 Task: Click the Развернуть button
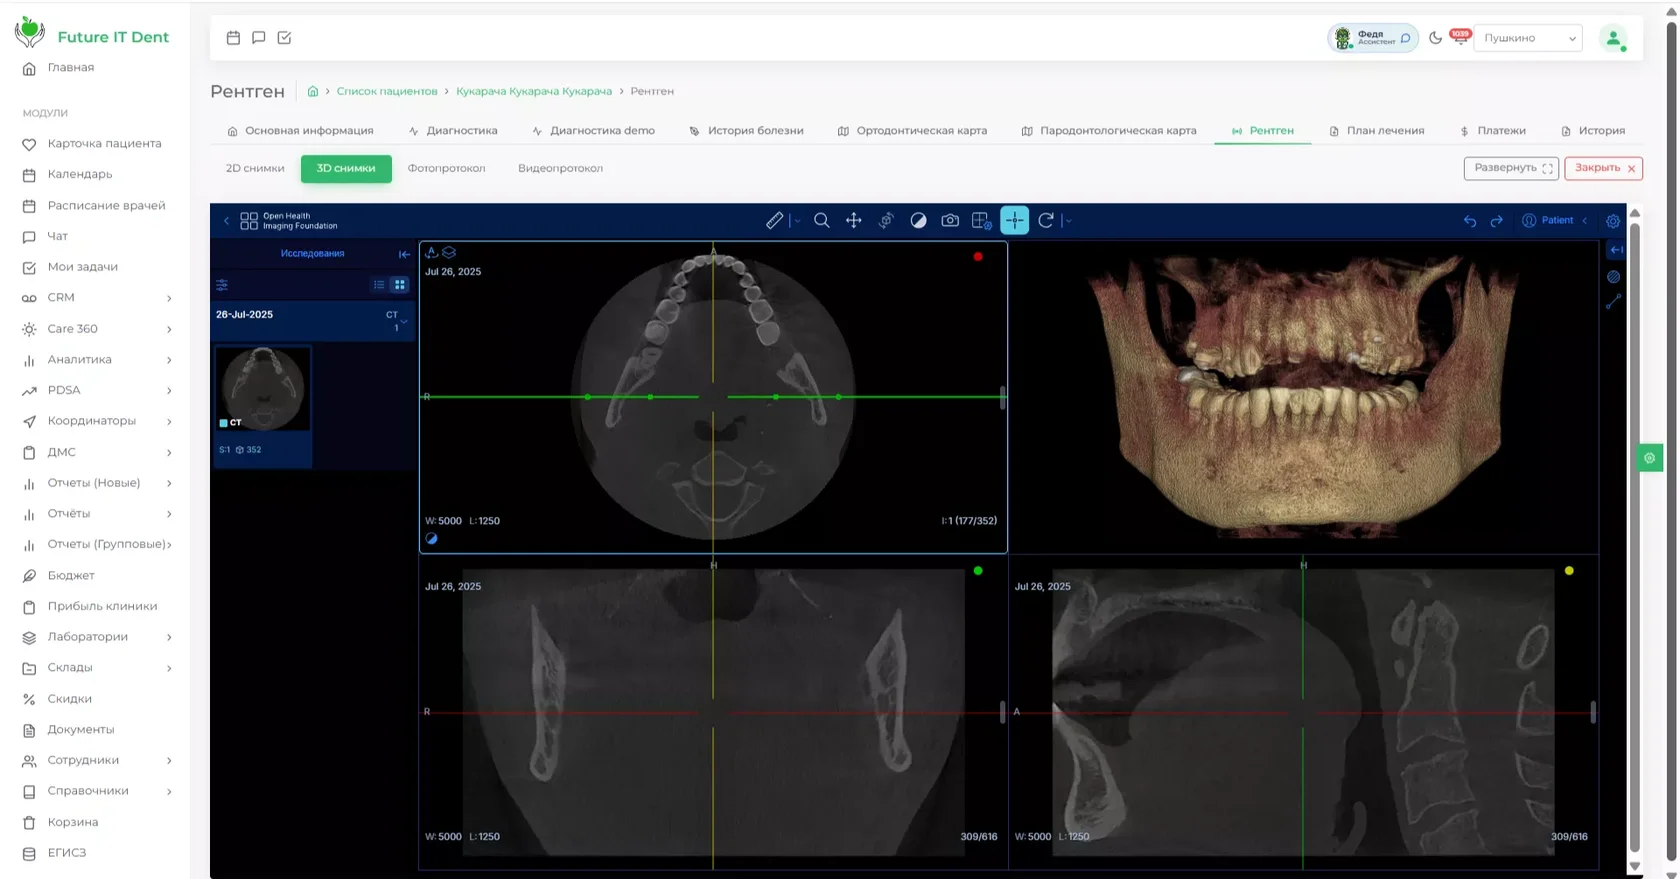(1511, 168)
